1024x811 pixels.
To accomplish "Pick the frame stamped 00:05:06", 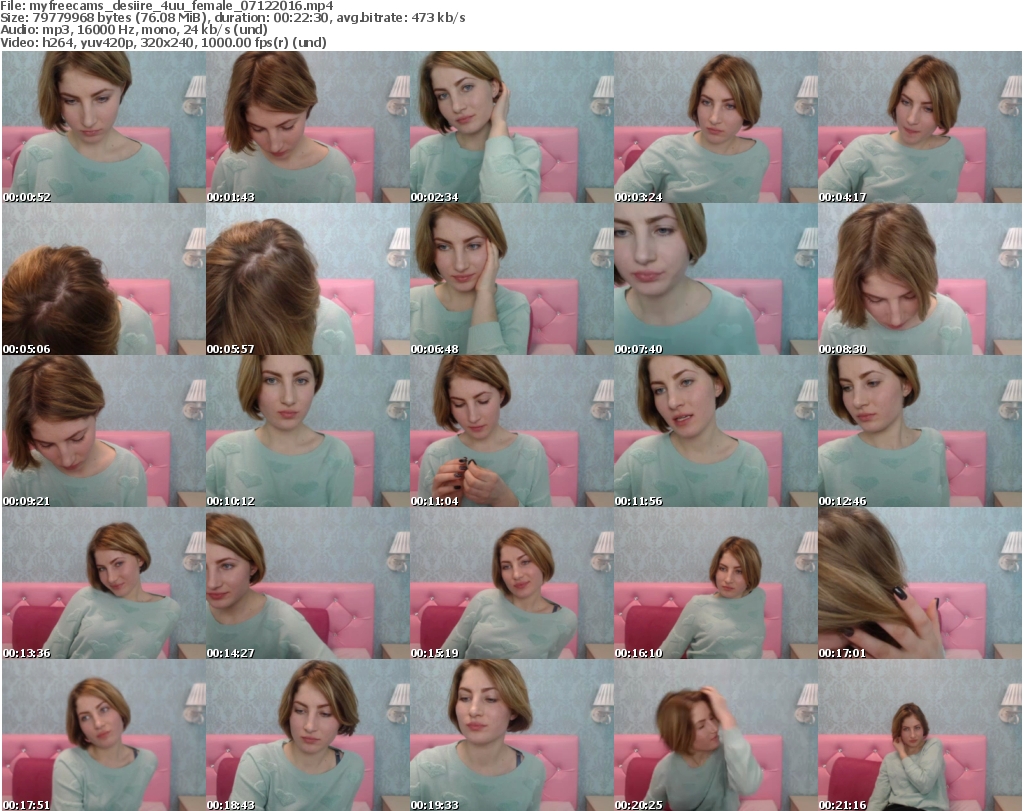I will [x=103, y=279].
